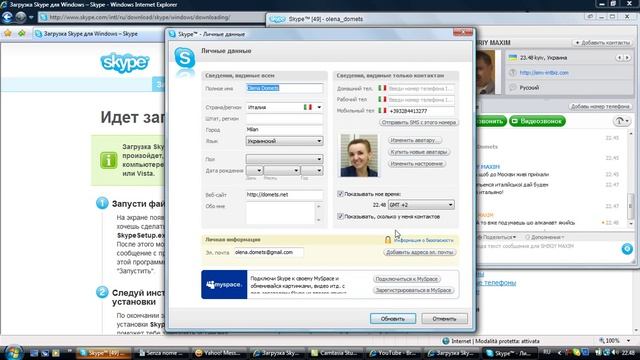Switch to YouTube browser taskbar item
Image resolution: width=640 pixels, height=360 pixels.
394,353
